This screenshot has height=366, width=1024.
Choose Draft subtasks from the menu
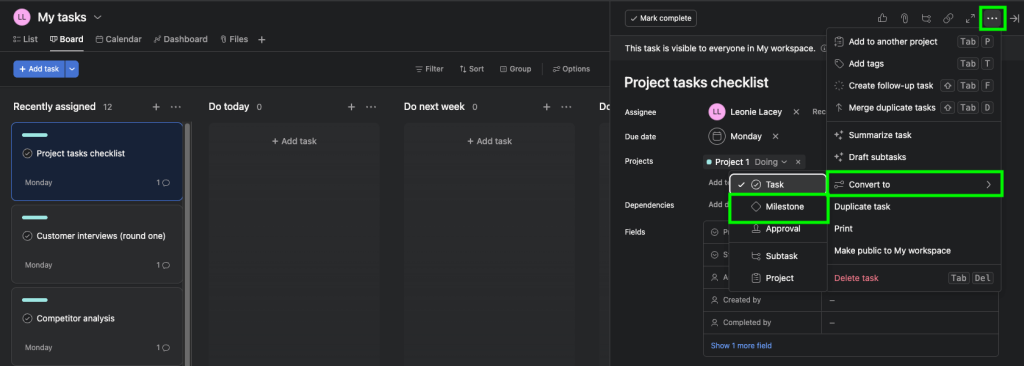[914, 158]
